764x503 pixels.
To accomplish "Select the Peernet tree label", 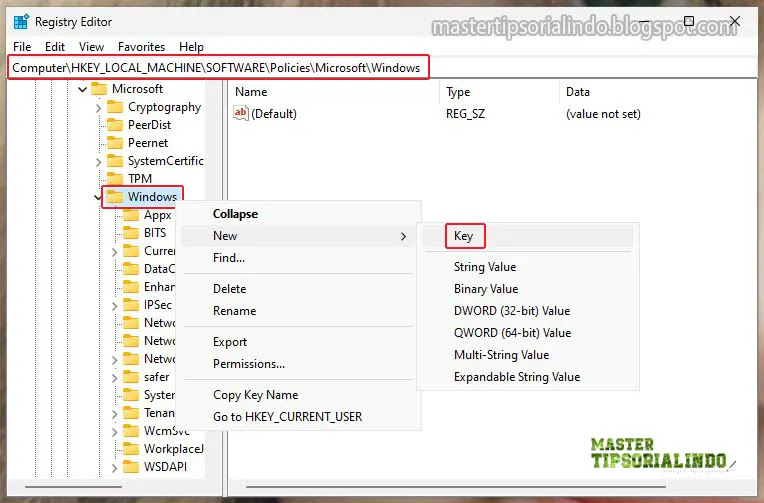I will coord(148,143).
